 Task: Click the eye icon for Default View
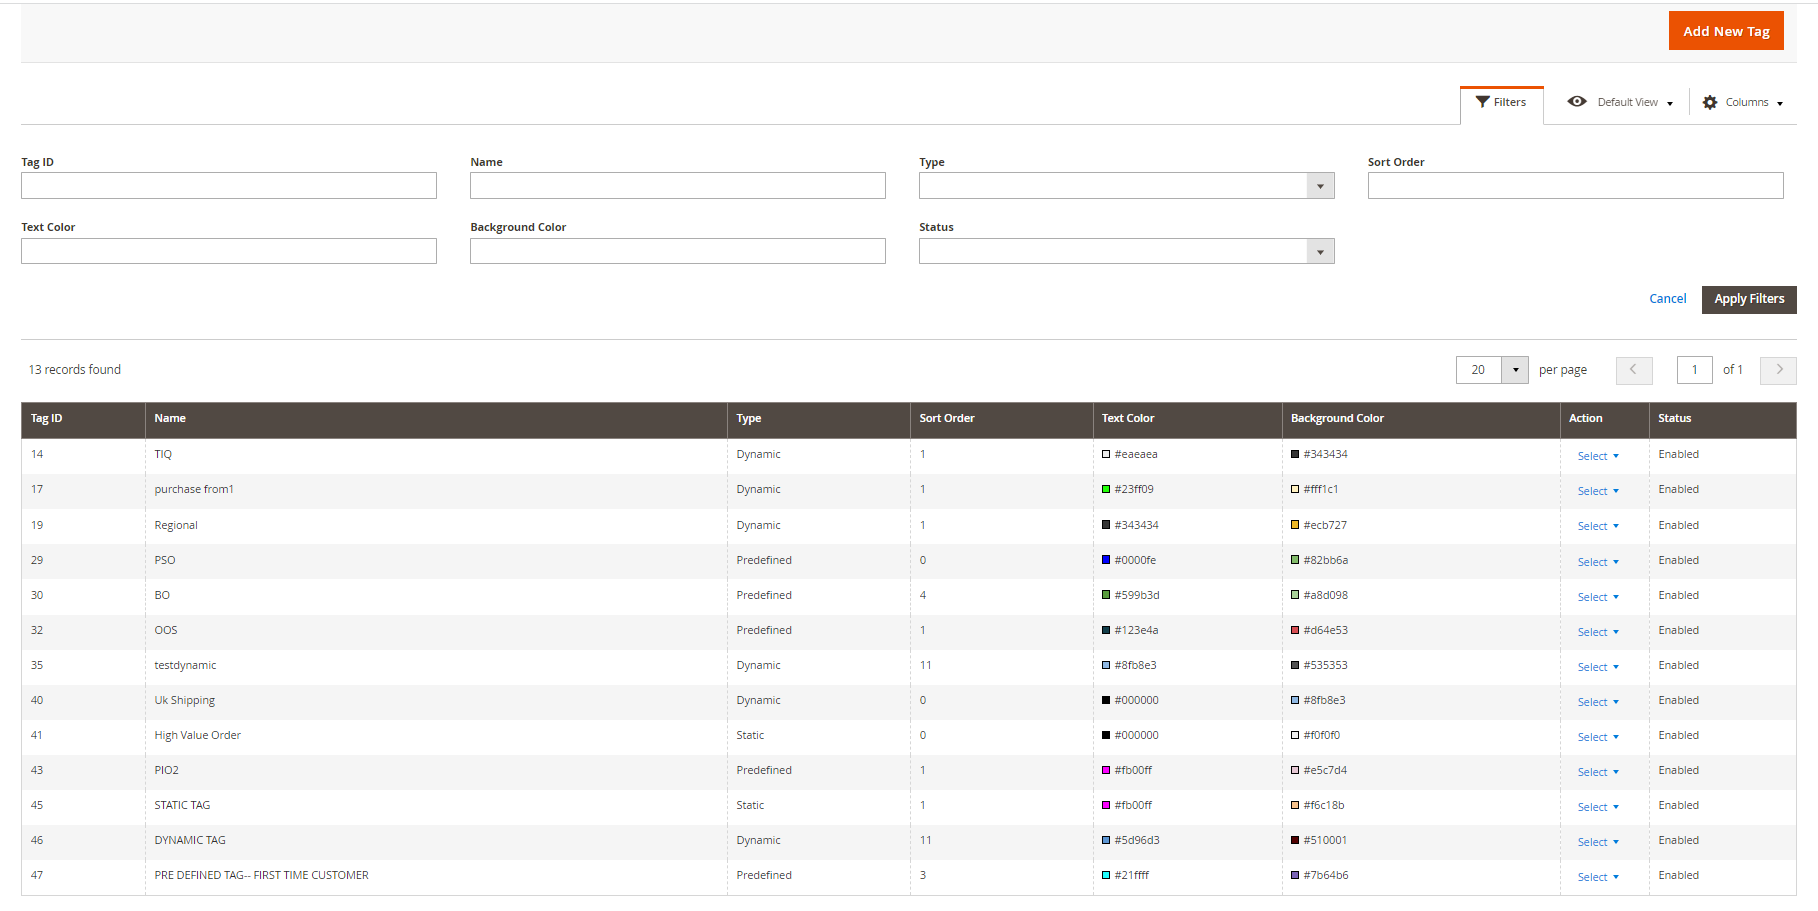[x=1577, y=102]
